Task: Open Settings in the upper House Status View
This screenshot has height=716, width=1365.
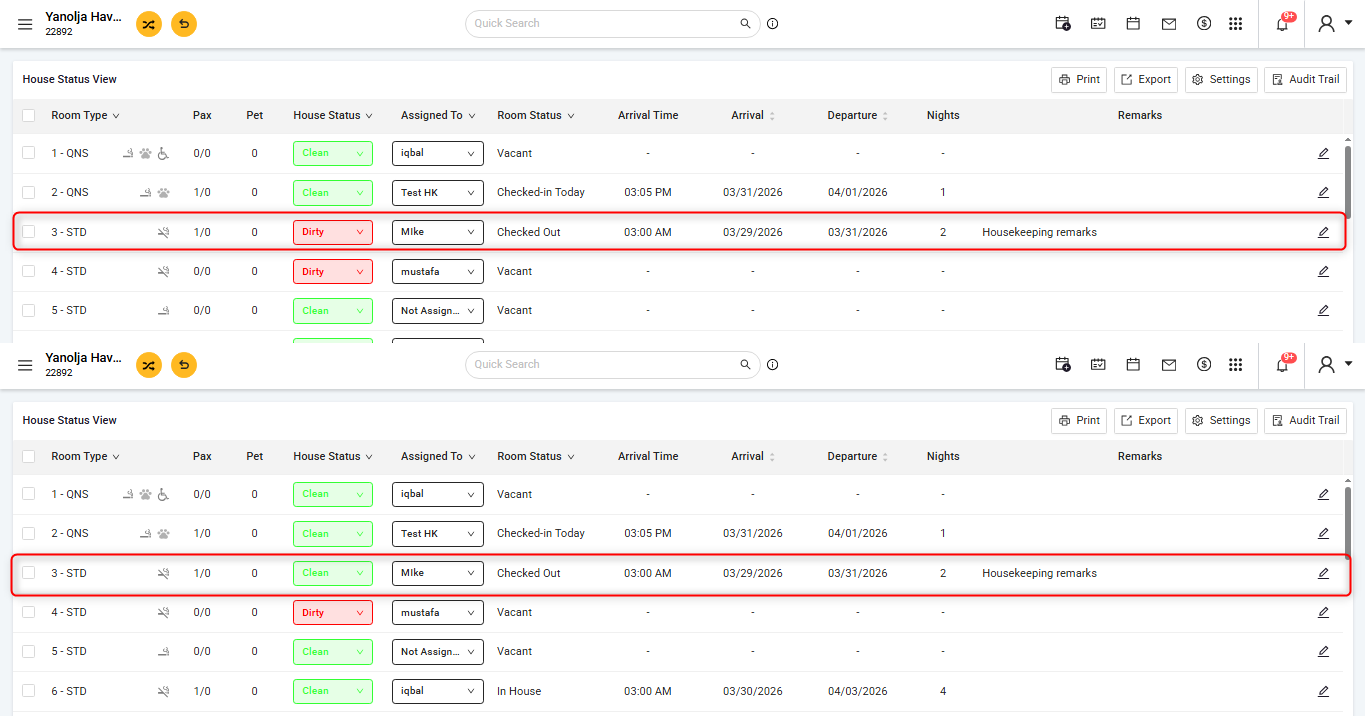Action: (x=1221, y=80)
